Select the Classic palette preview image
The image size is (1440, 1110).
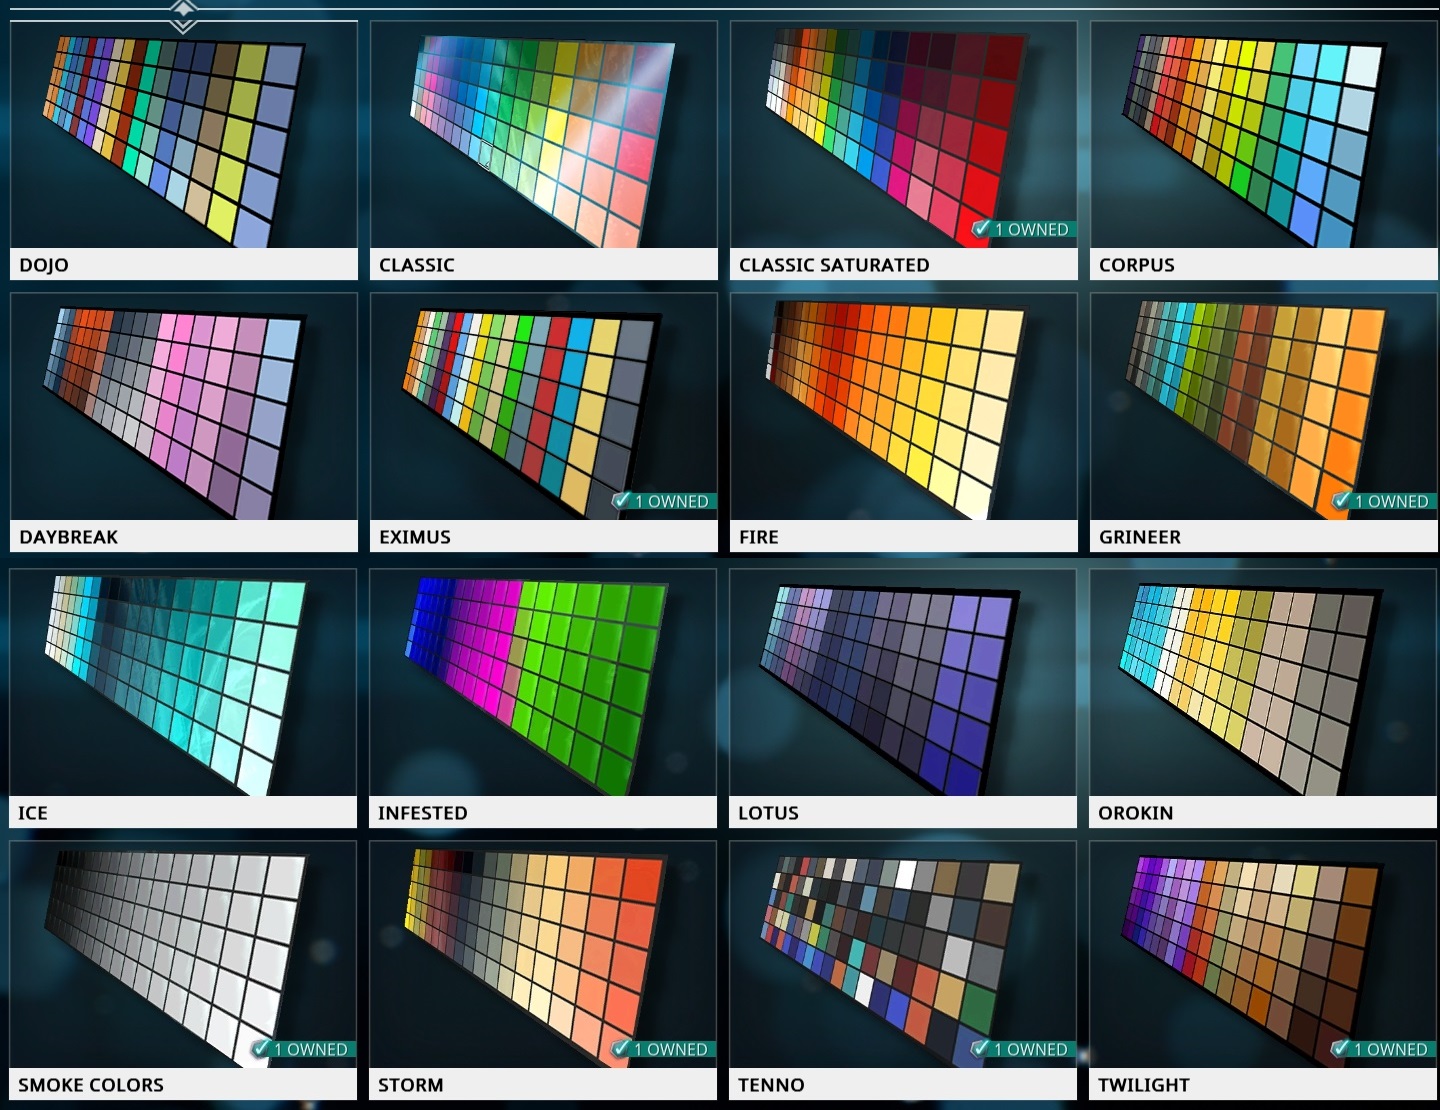[x=544, y=135]
